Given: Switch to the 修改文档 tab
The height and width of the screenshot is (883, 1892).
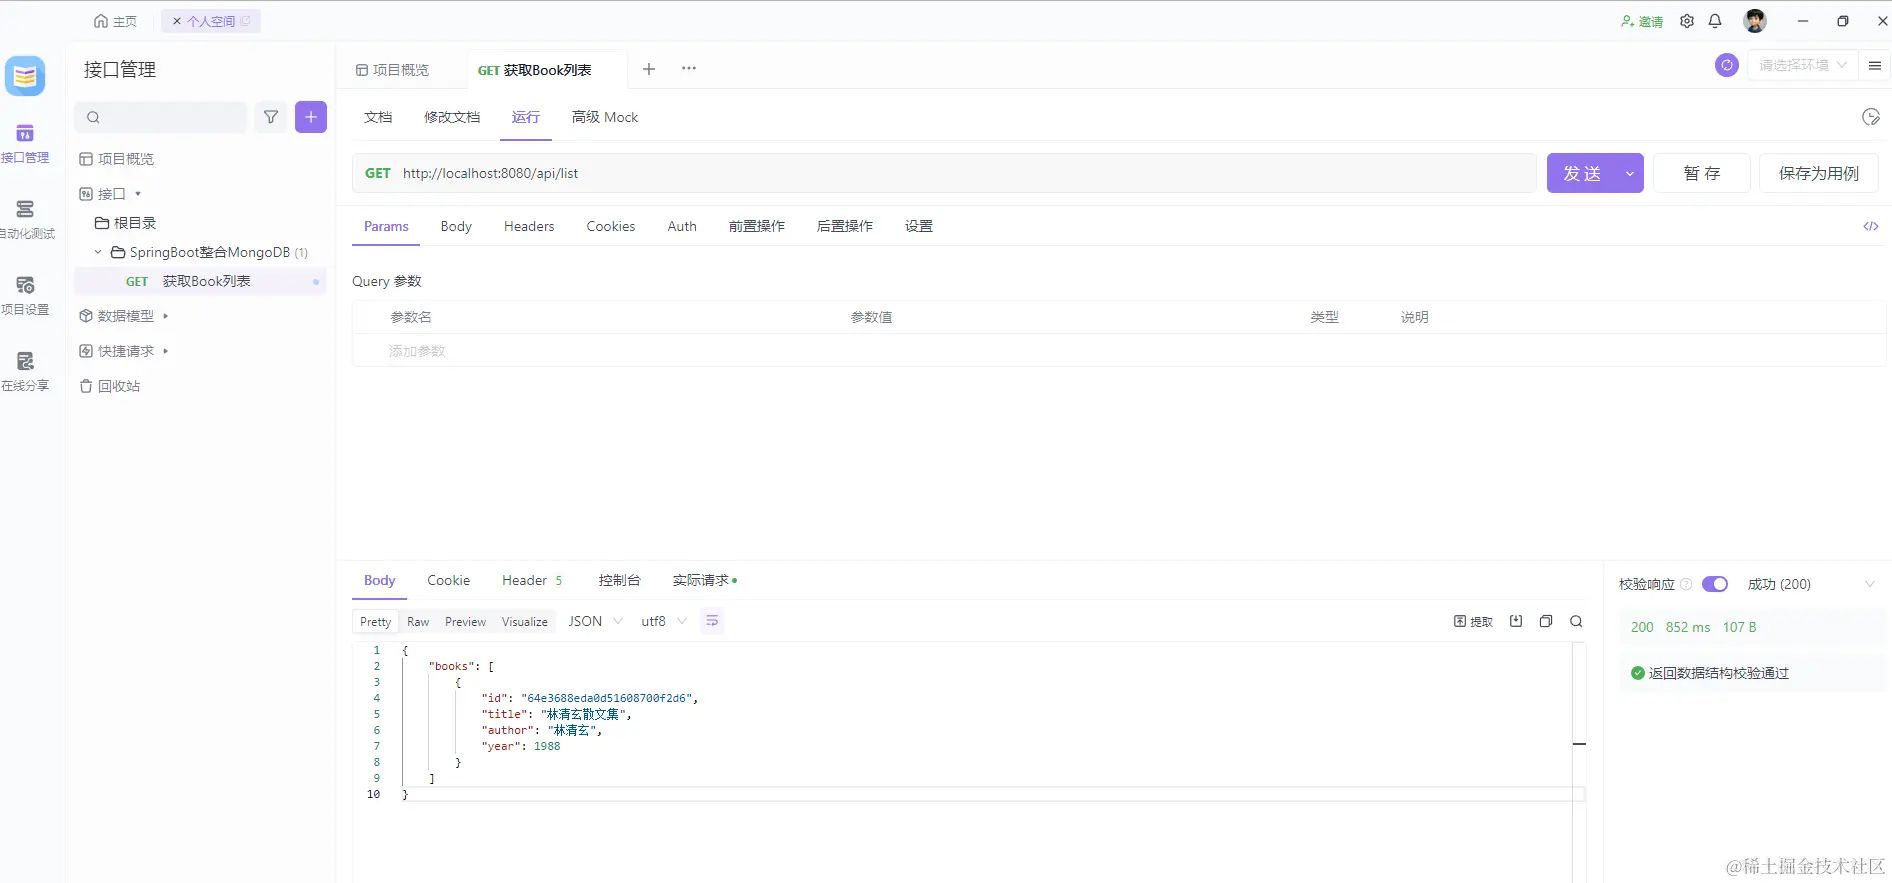Looking at the screenshot, I should click(x=452, y=117).
